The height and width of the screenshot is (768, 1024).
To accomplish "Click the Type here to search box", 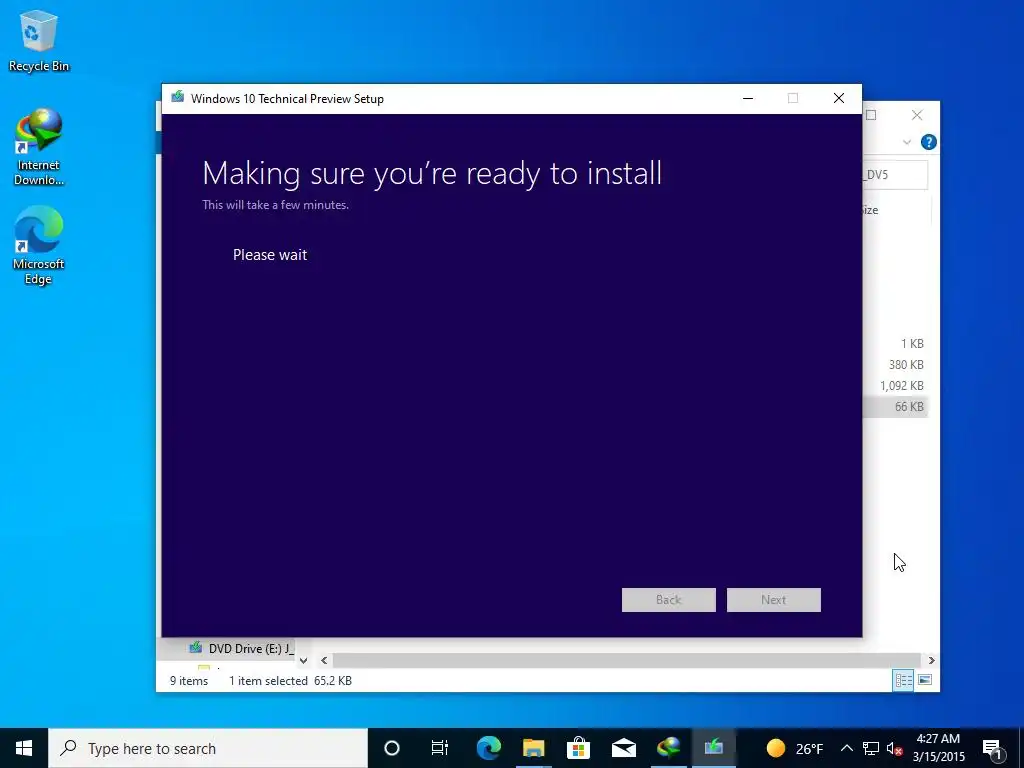I will point(208,748).
